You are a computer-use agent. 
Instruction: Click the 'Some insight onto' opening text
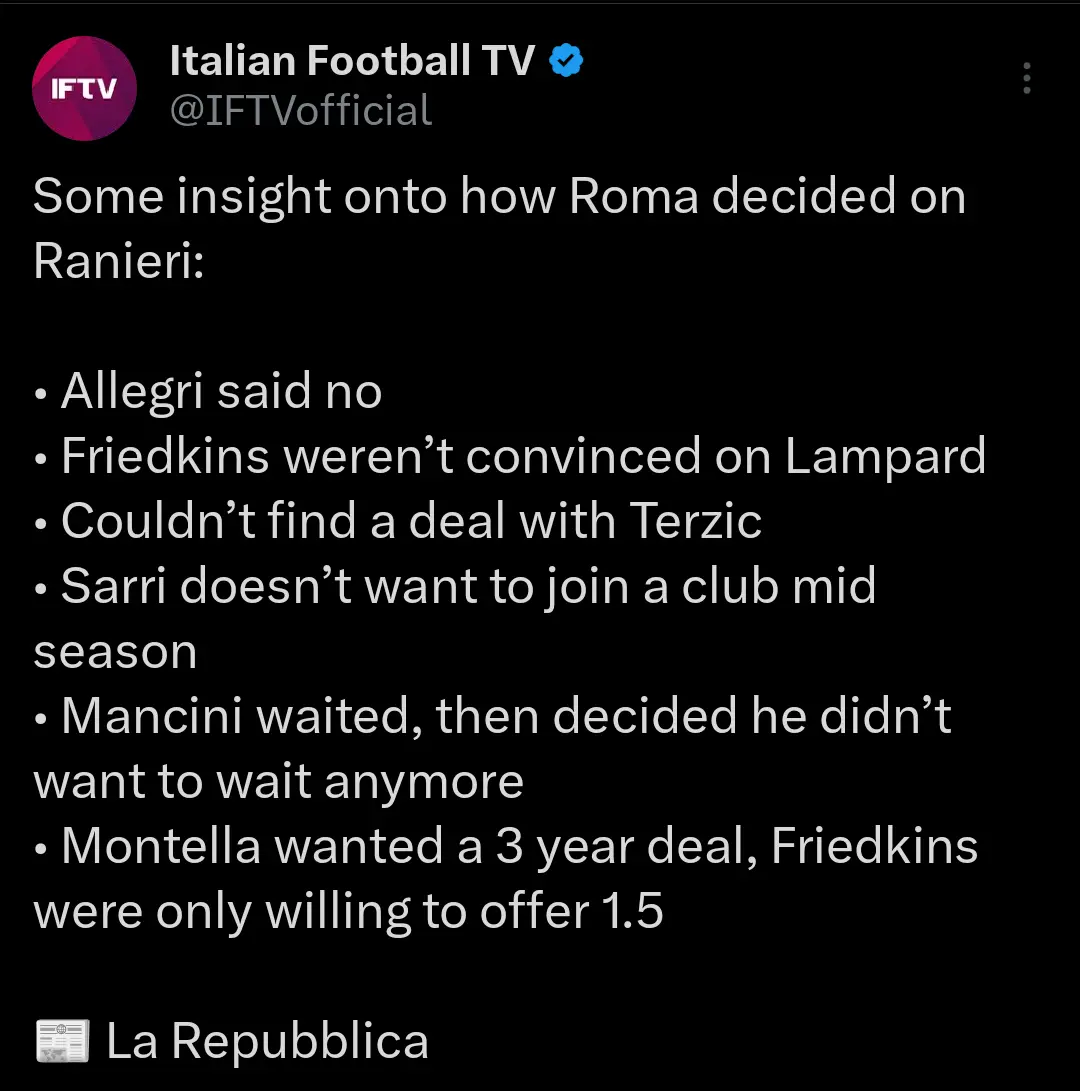click(x=238, y=196)
